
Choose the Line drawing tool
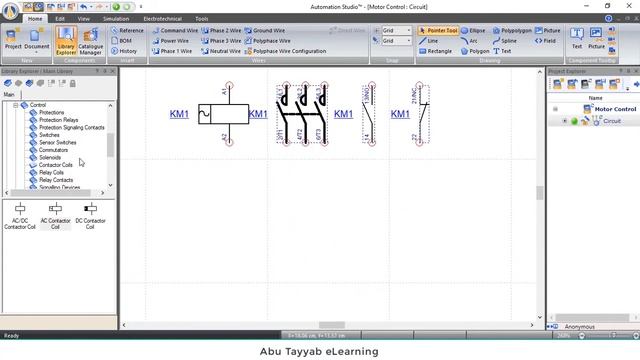428,41
